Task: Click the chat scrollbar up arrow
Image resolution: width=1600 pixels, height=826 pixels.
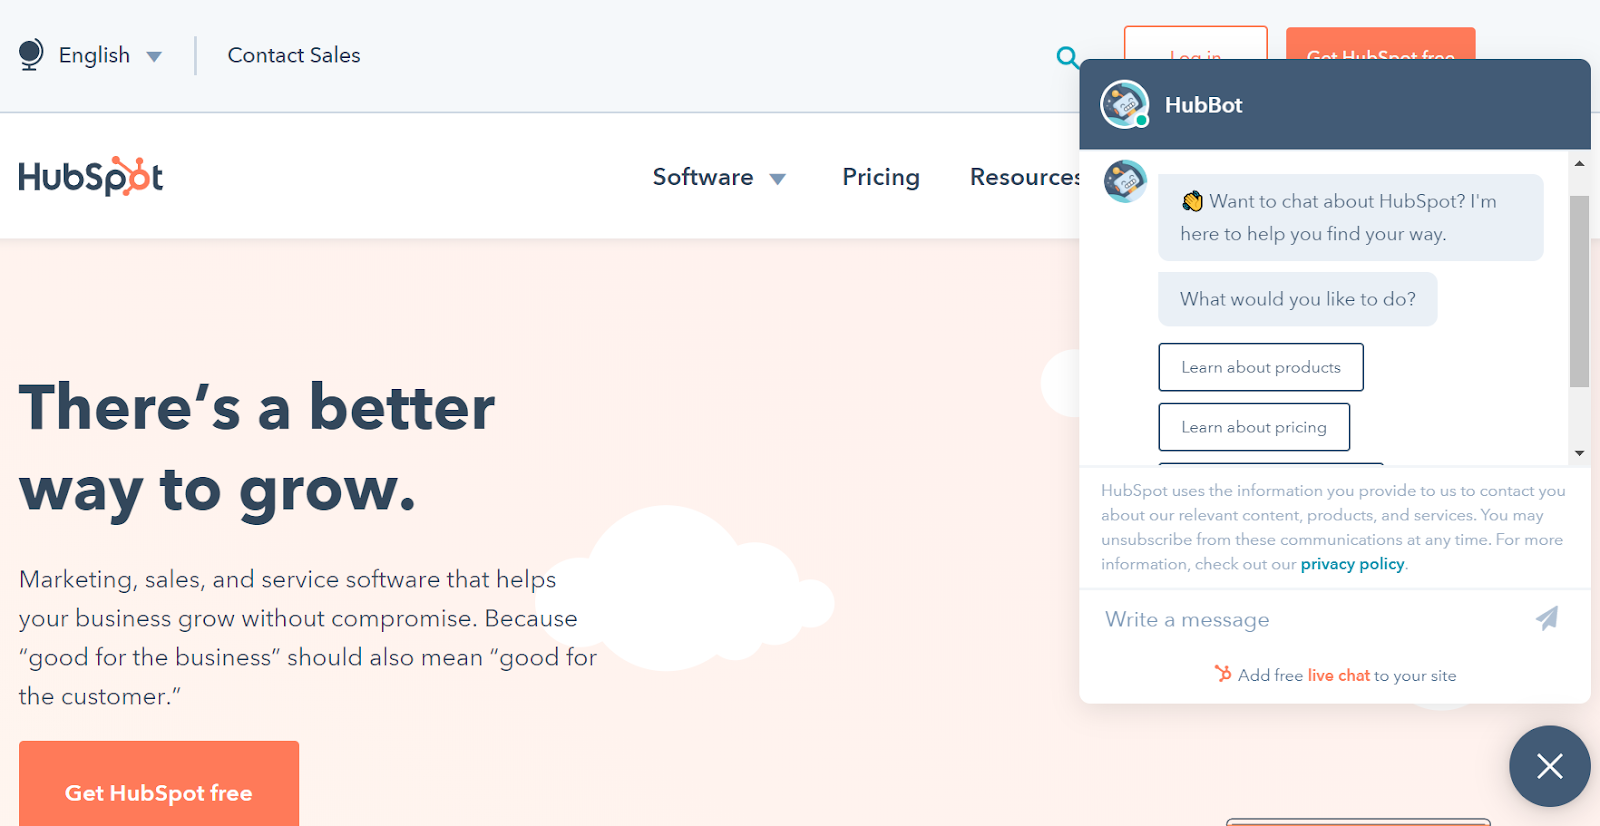Action: point(1579,163)
